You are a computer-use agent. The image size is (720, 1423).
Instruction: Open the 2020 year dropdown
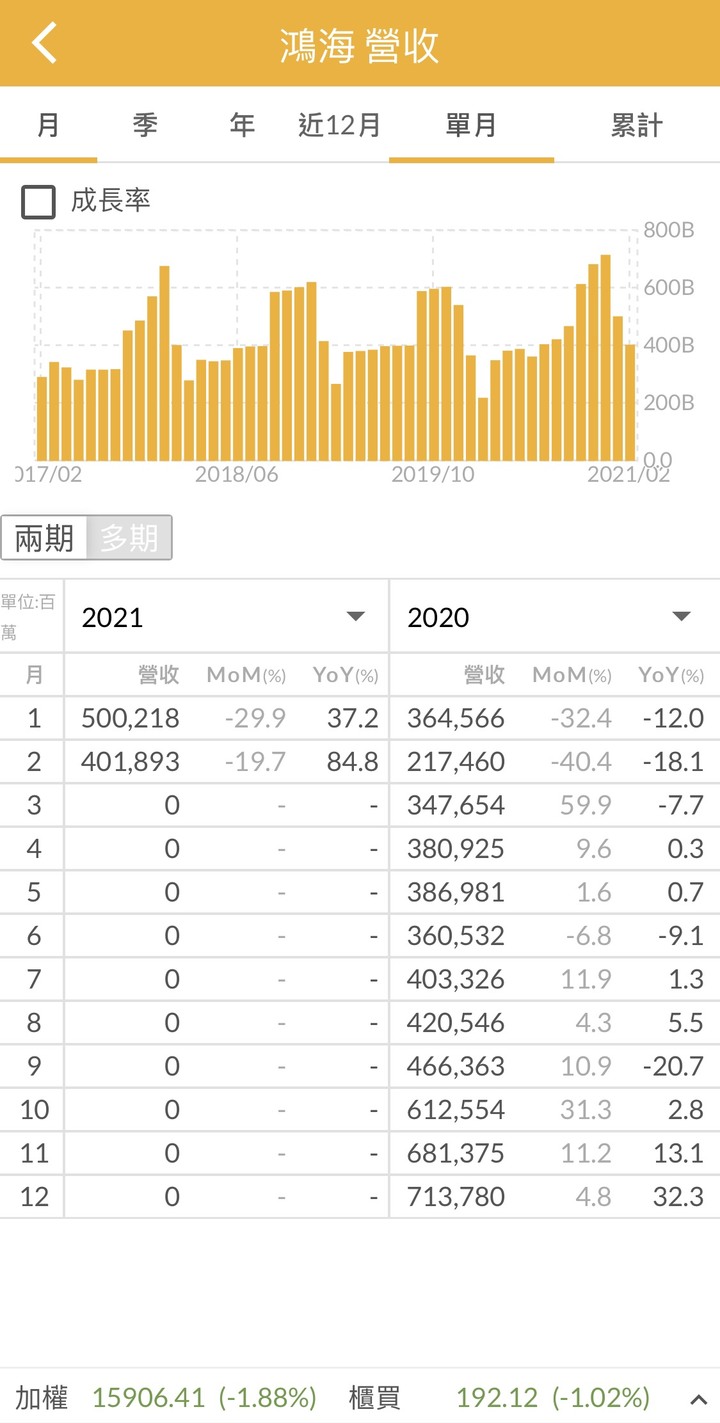(553, 617)
